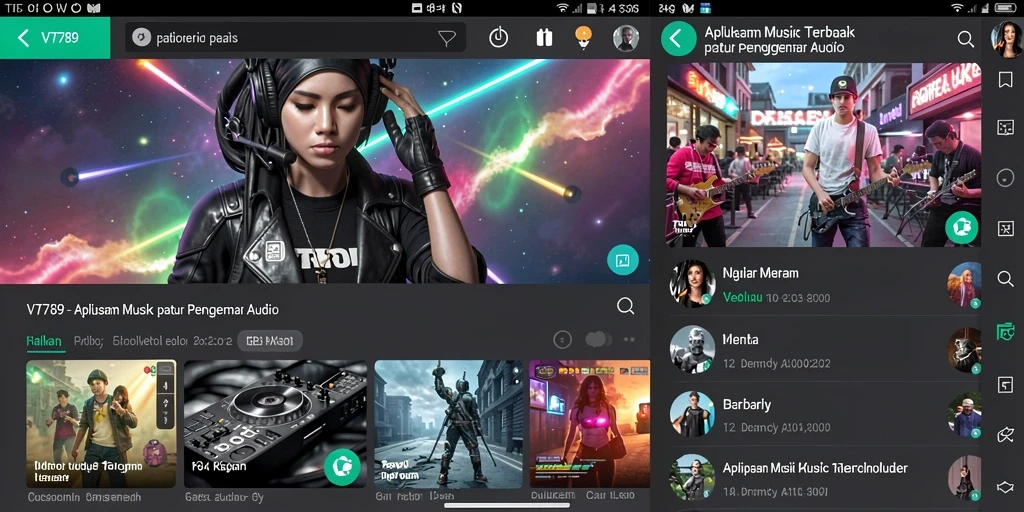1024x512 pixels.
Task: Open the neon street woman thumbnail
Action: [x=590, y=424]
